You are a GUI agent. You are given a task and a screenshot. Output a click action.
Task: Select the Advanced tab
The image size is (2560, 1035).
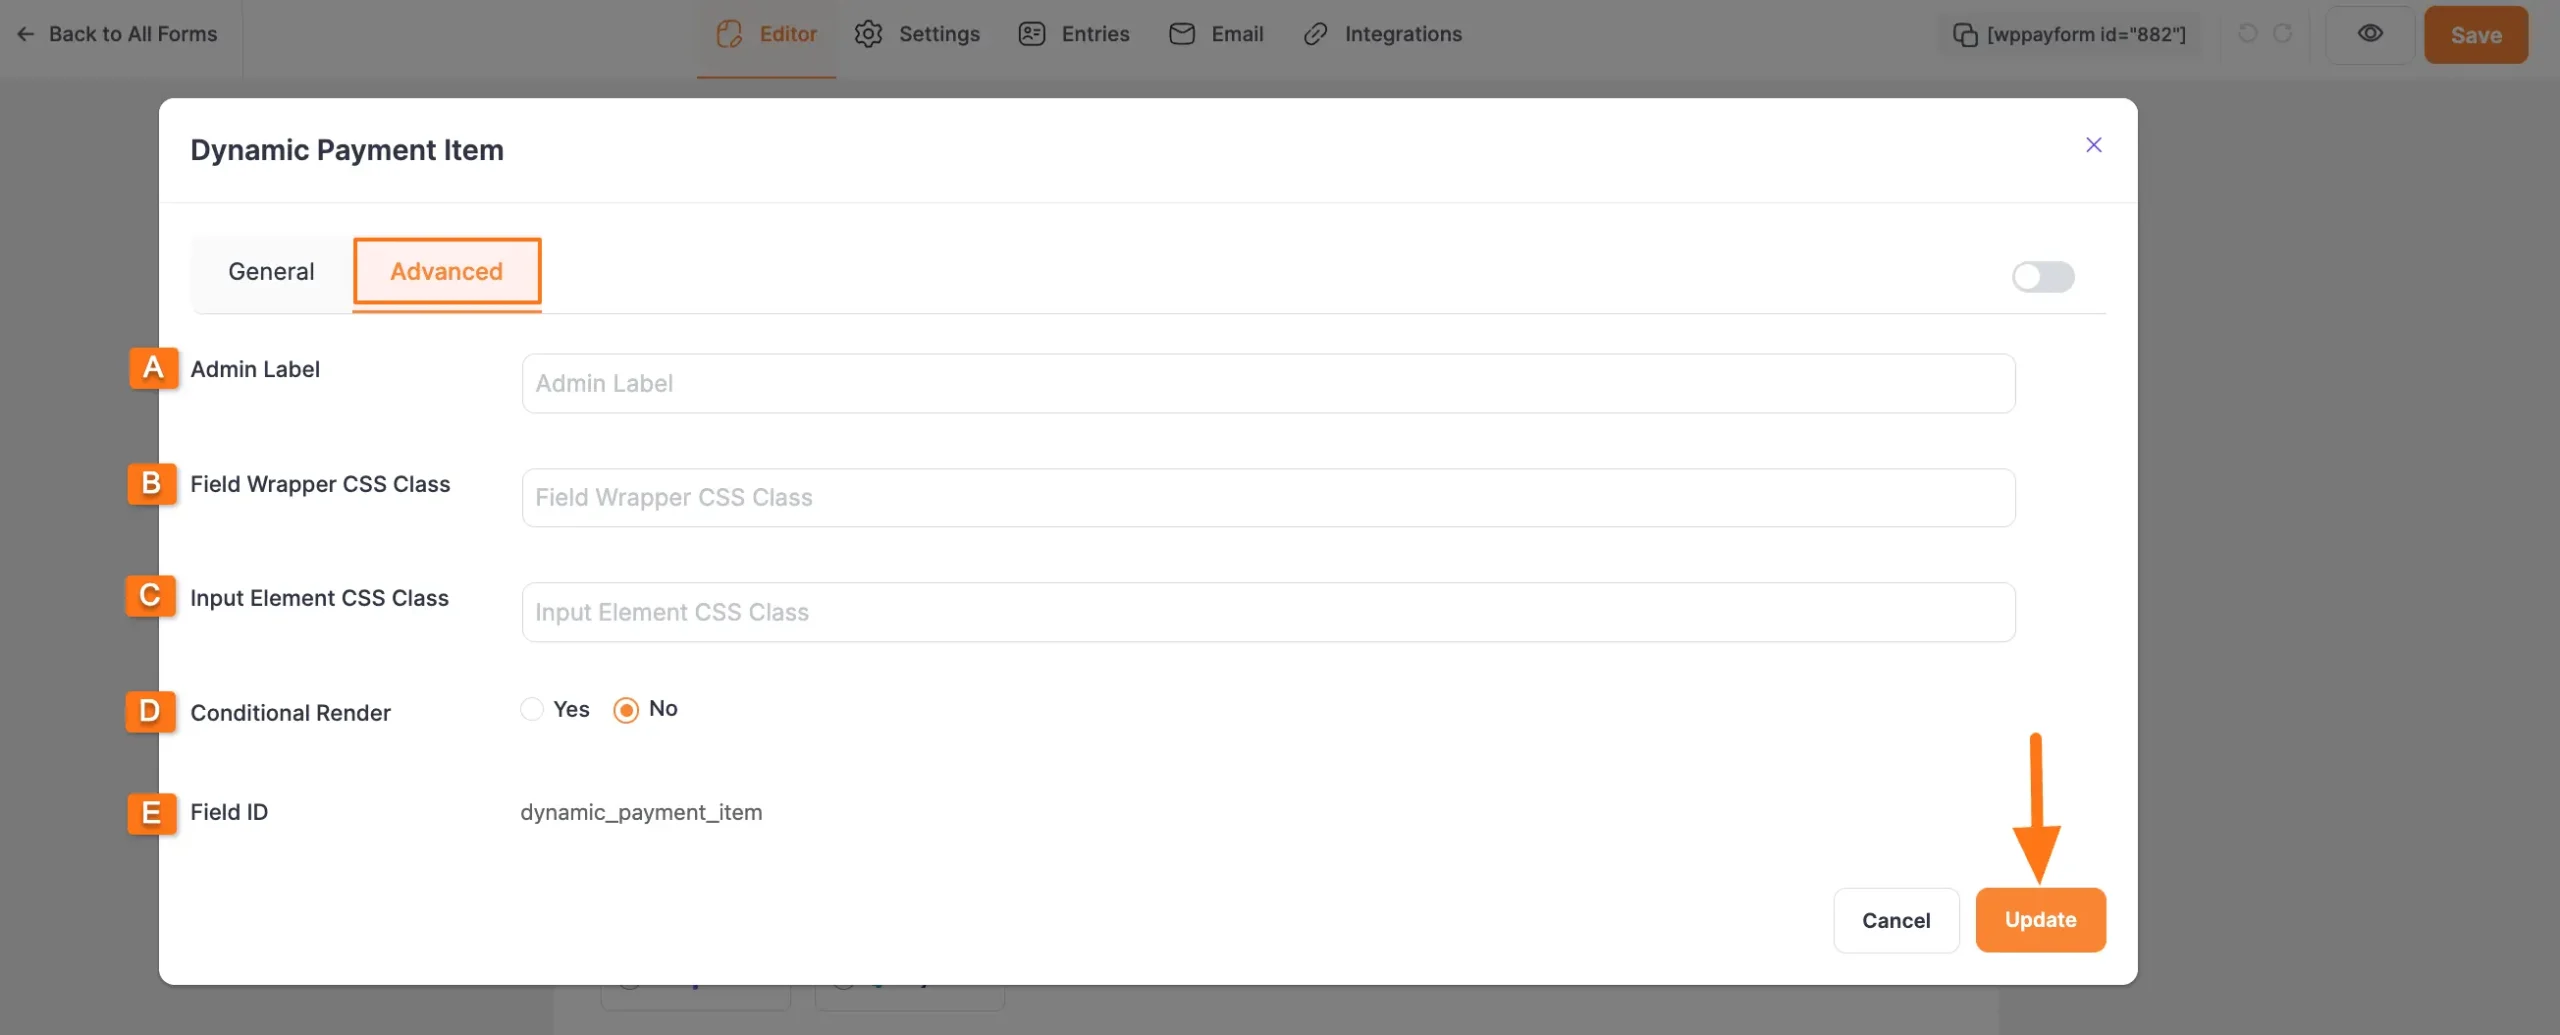446,272
